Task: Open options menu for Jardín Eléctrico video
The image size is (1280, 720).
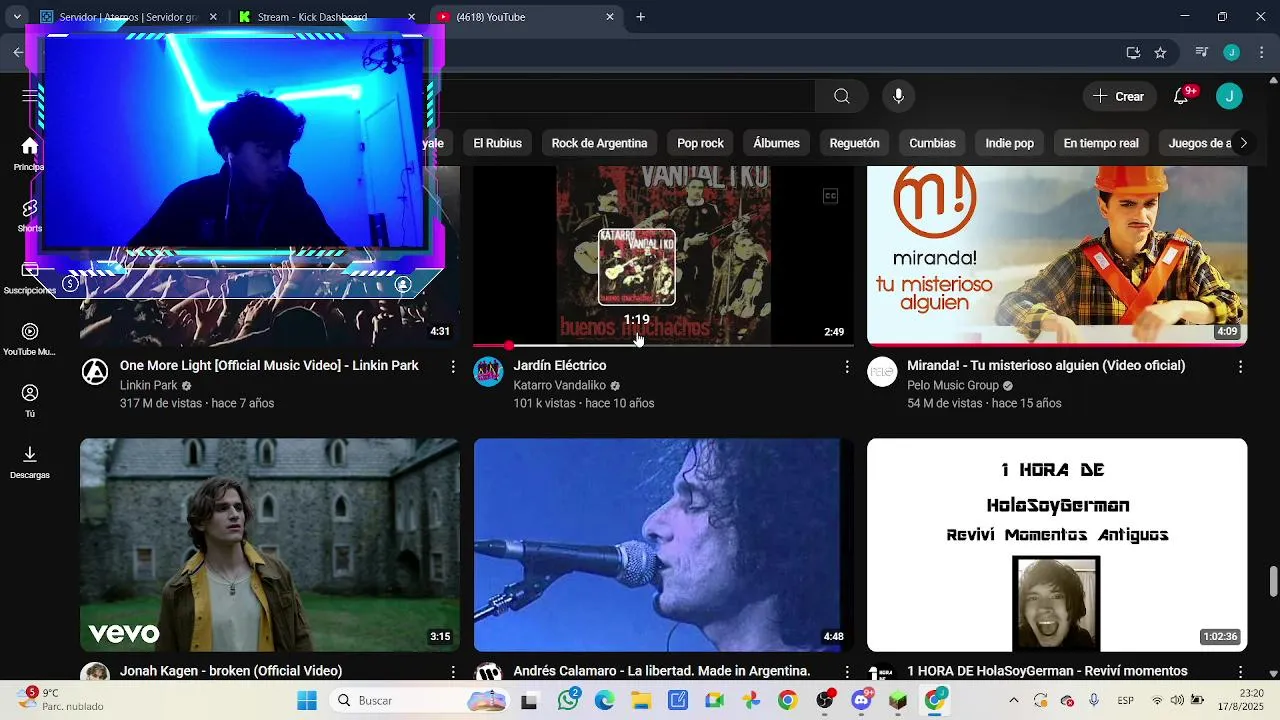Action: click(847, 367)
